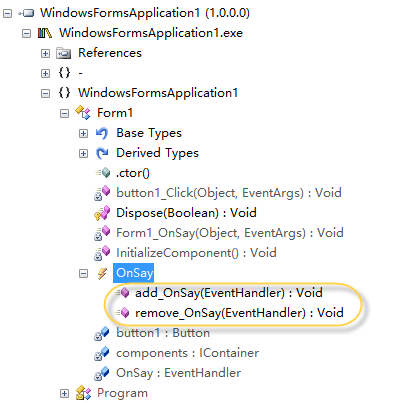Click the .ctor() constructor icon

[x=103, y=173]
